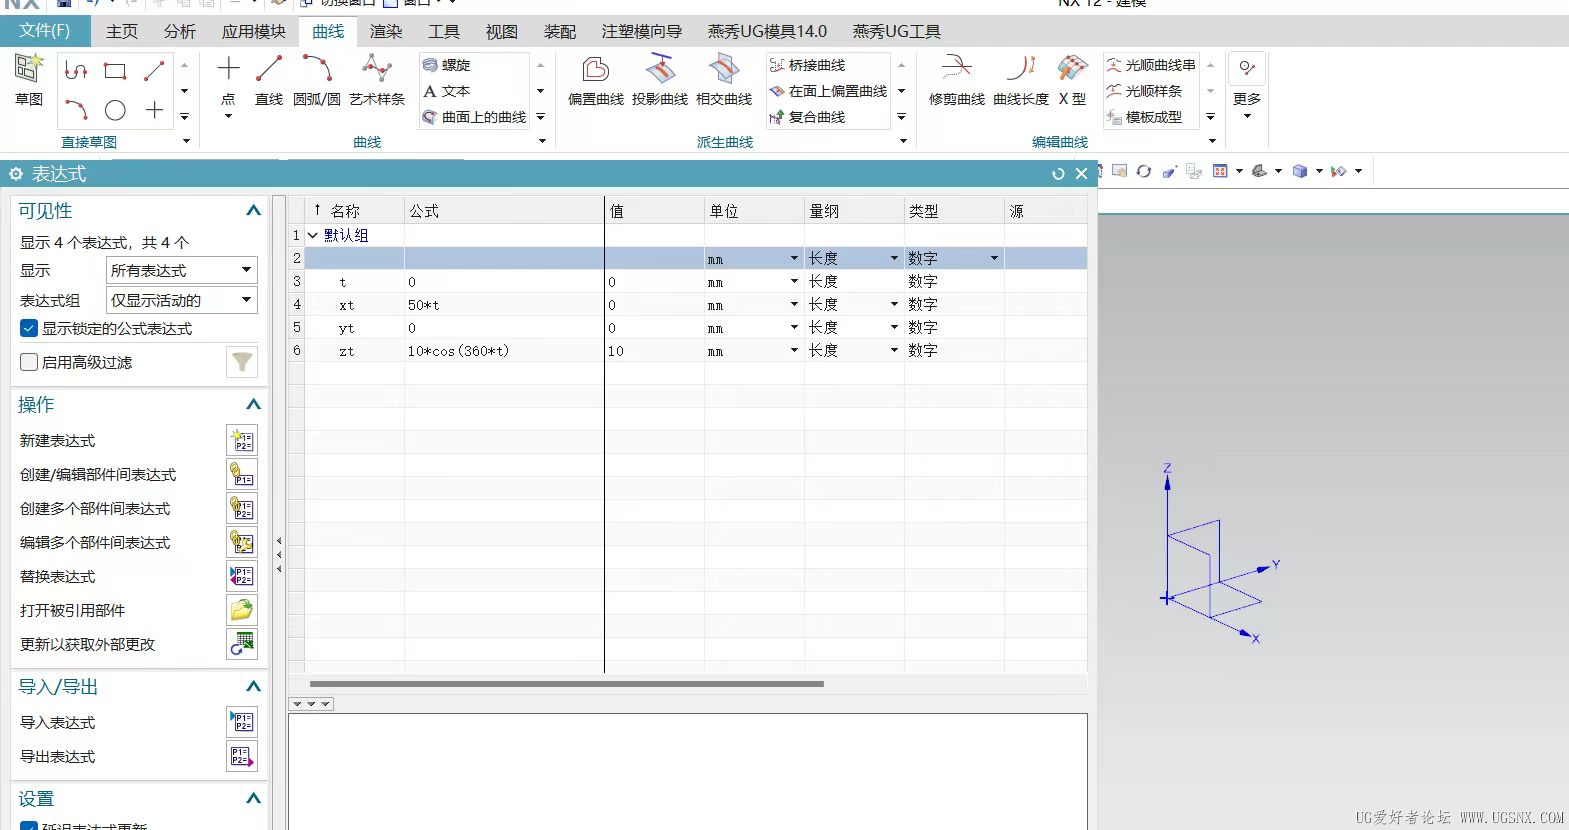
Task: Open the 表达式组 仅显示活动的 dropdown
Action: tap(181, 300)
